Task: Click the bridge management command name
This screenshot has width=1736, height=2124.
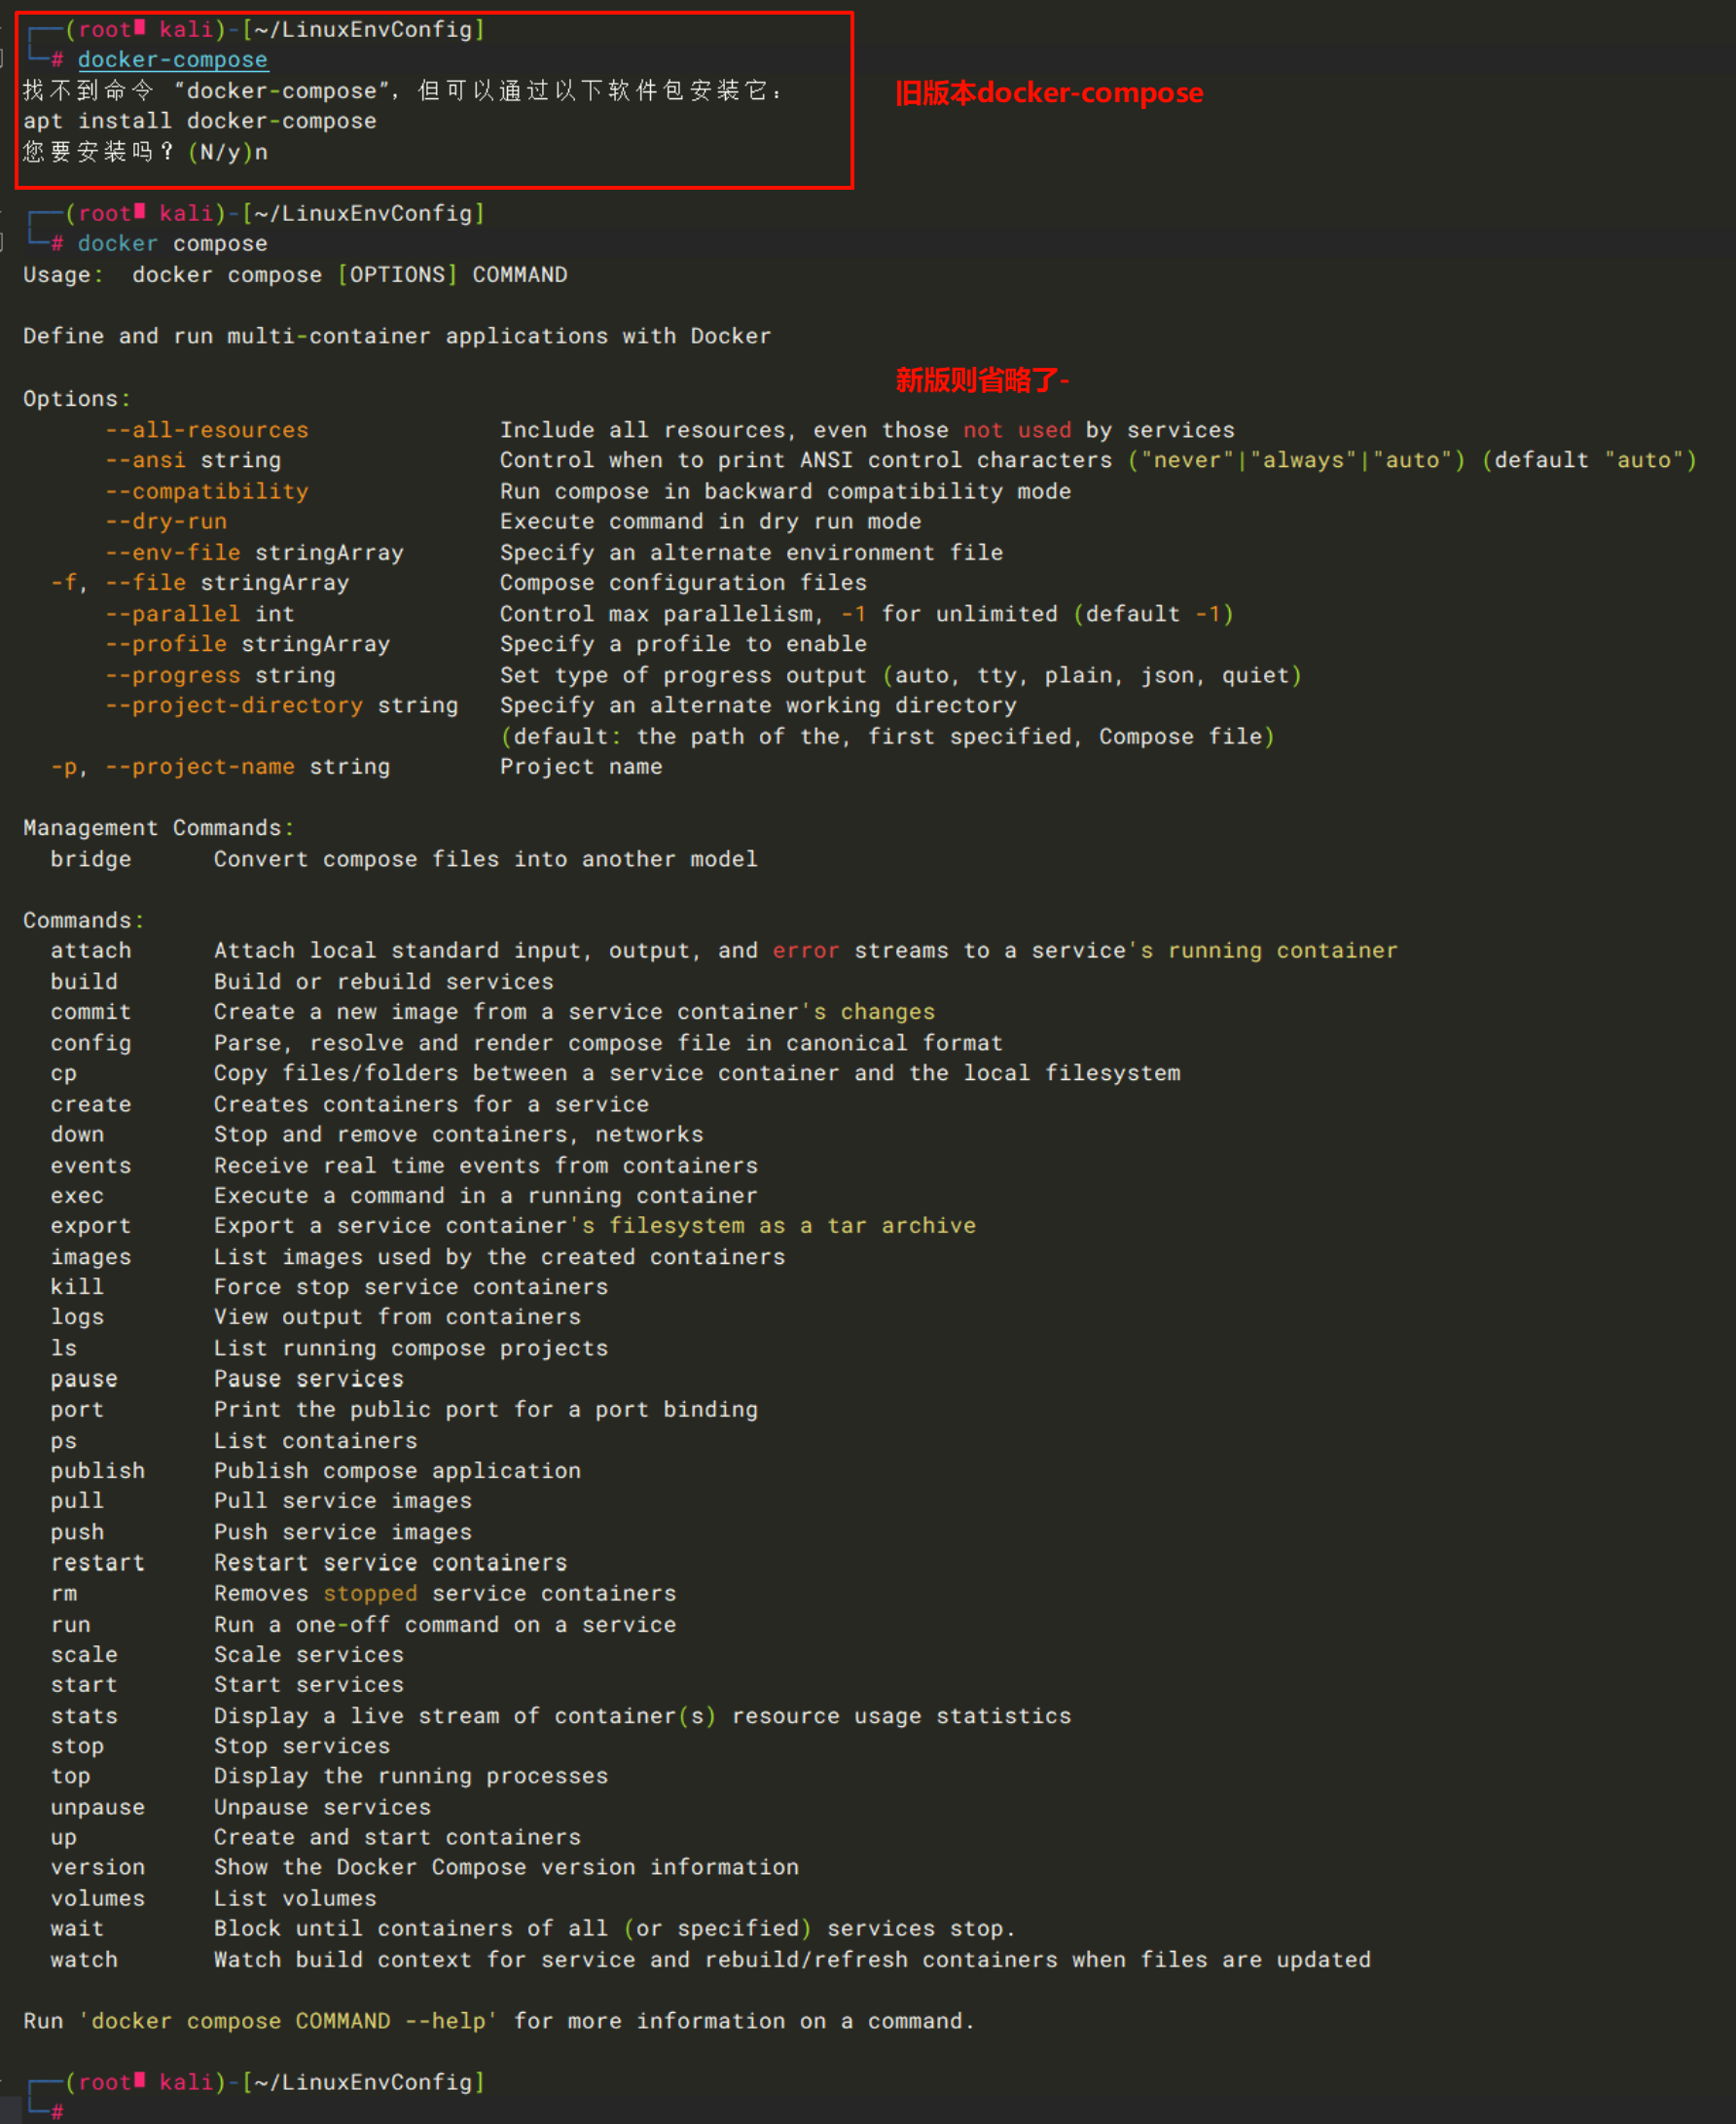Action: (90, 859)
